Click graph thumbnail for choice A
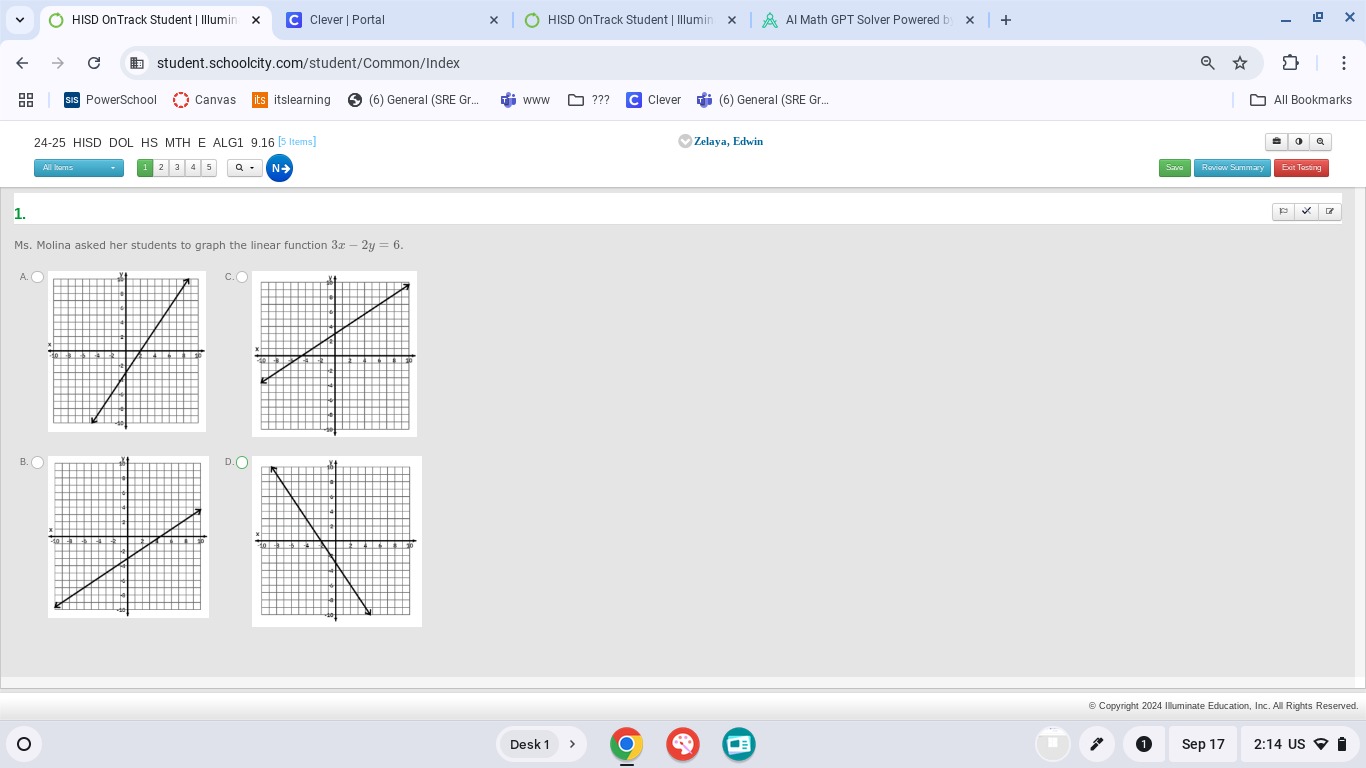The height and width of the screenshot is (768, 1366). (127, 351)
